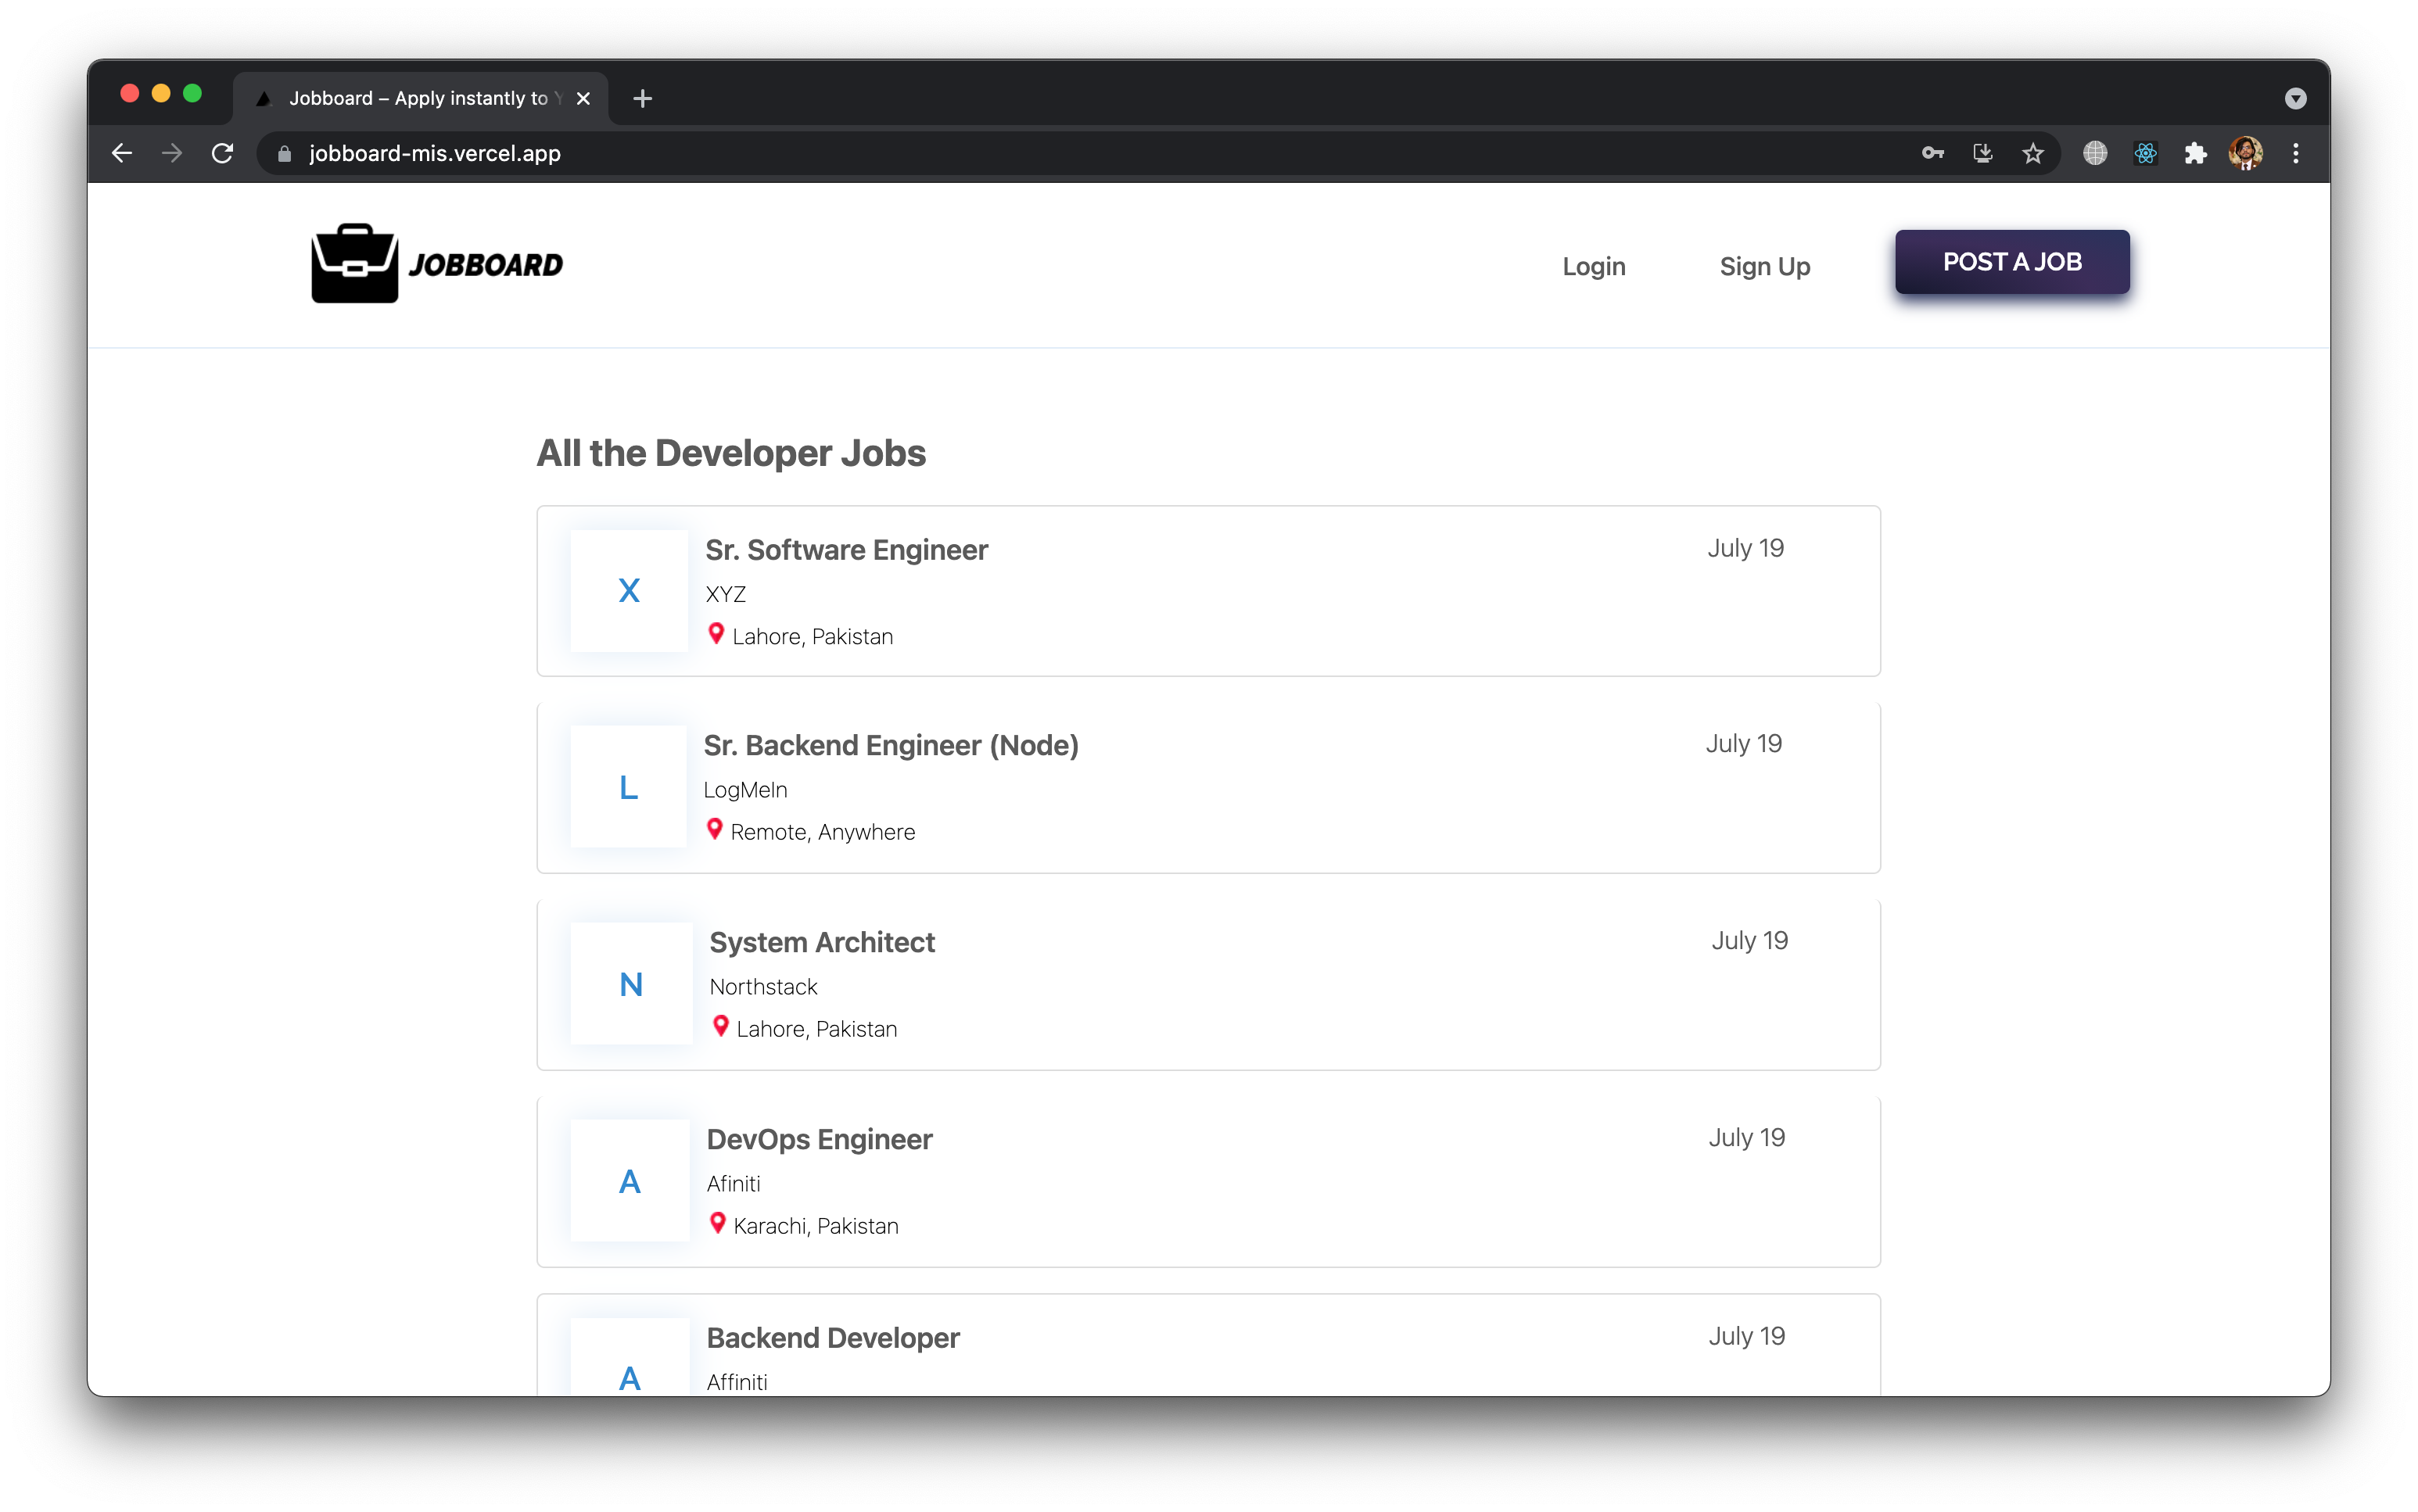Open the React DevTools extension icon

(x=2145, y=153)
